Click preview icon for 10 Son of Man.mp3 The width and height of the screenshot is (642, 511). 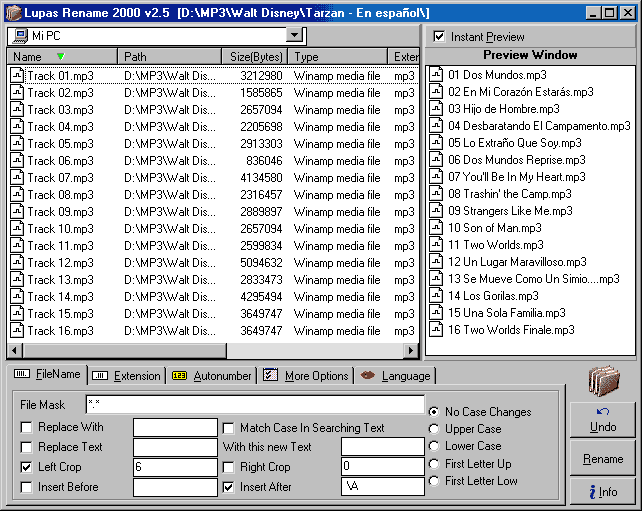436,227
